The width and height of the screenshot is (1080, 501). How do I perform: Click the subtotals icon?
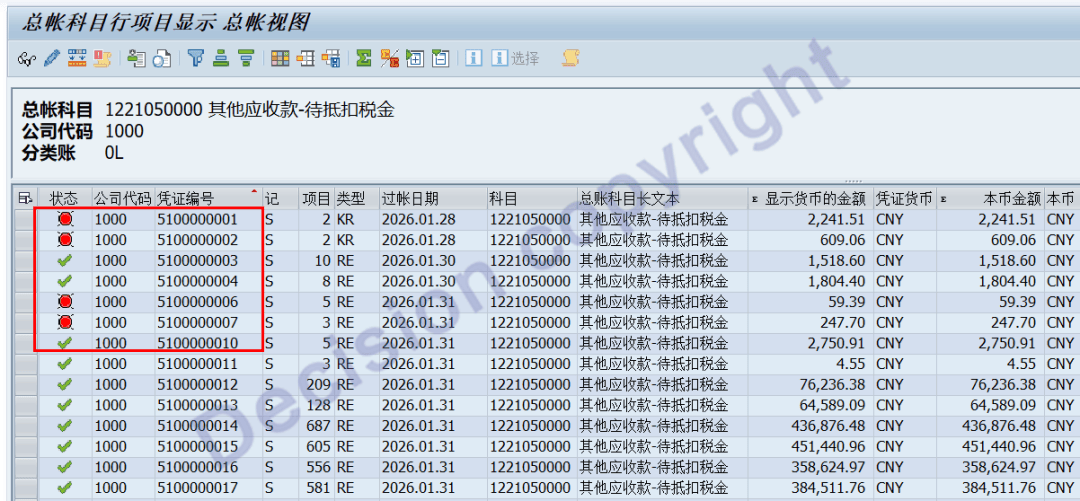(x=390, y=59)
